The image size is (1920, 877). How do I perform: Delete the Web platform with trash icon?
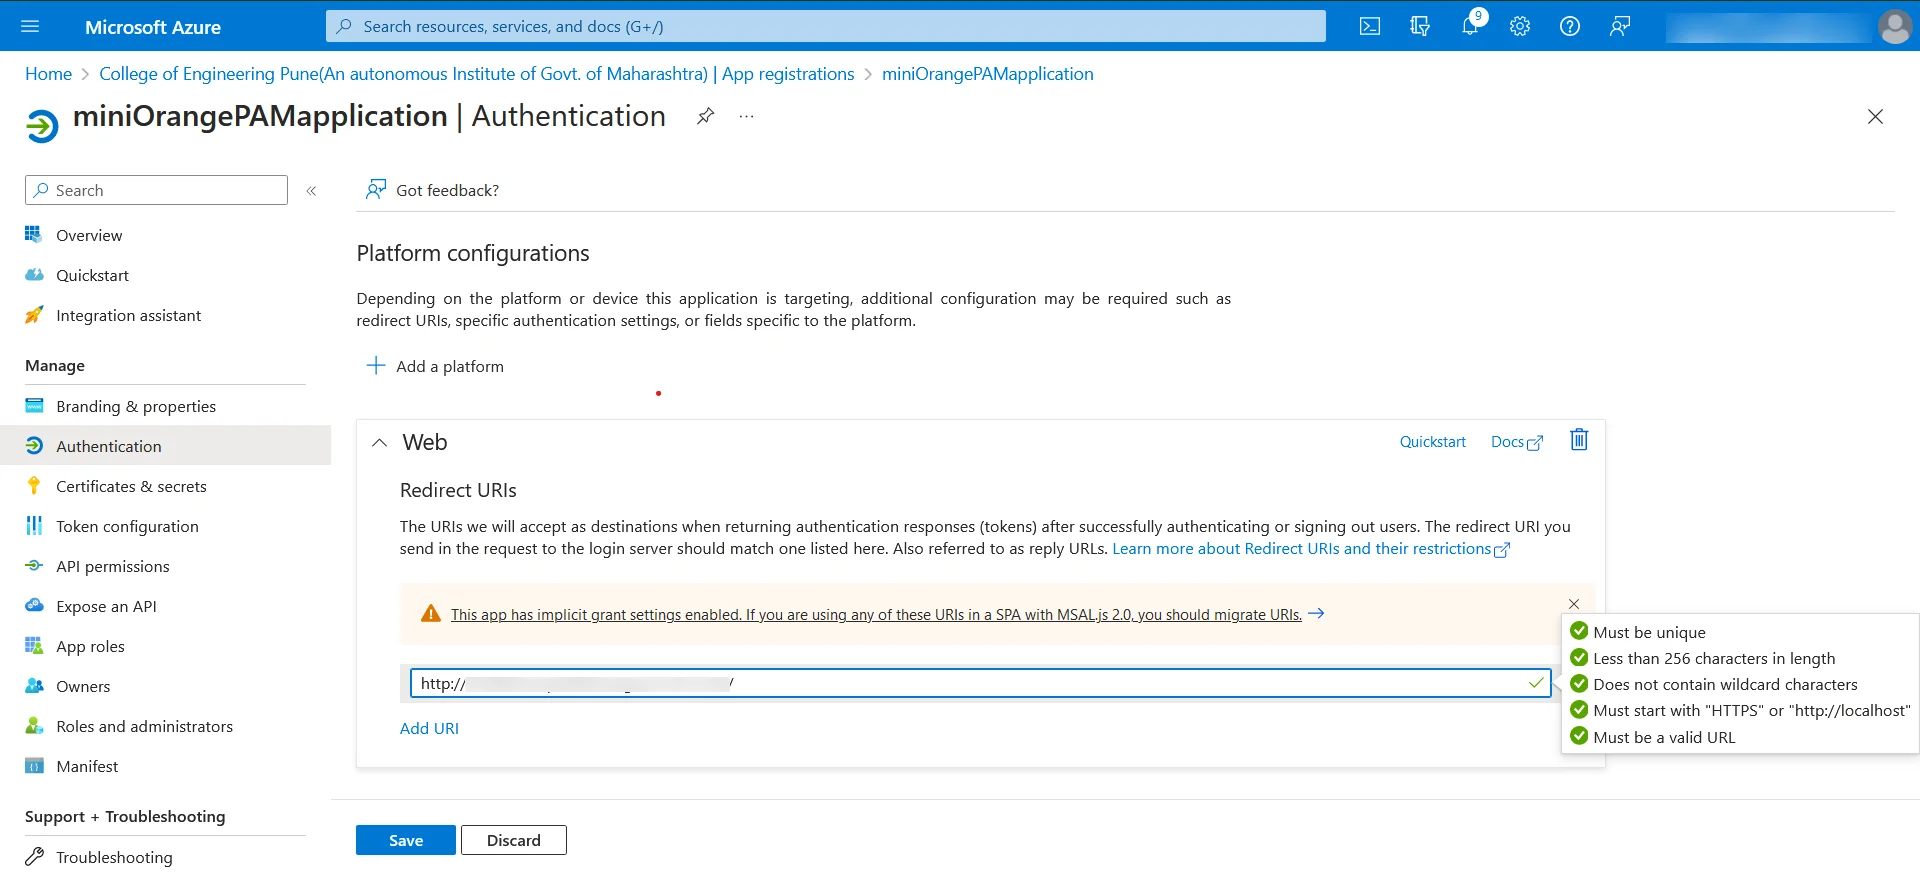(1578, 440)
